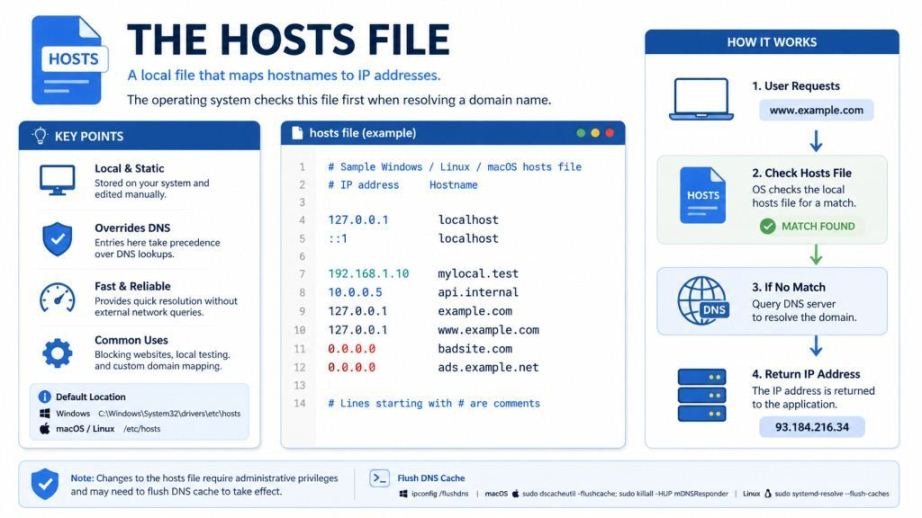The height and width of the screenshot is (518, 922).
Task: Click the server stack icon beside Return IP Address
Action: (x=701, y=395)
